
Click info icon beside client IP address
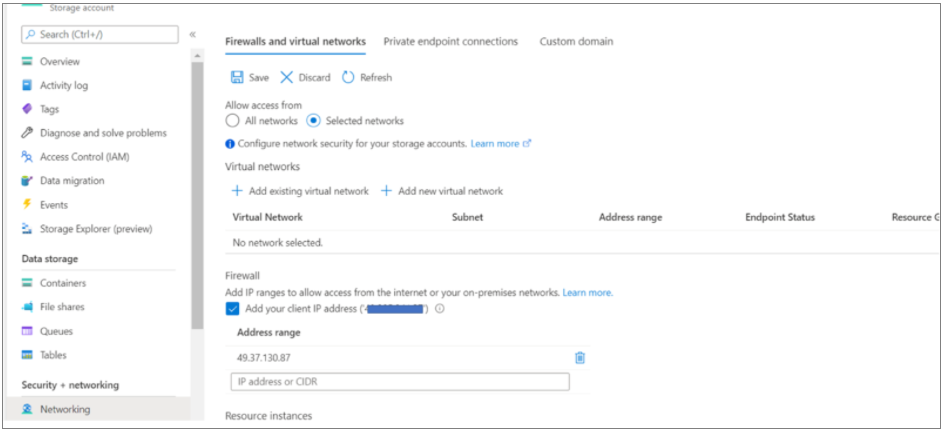point(440,309)
